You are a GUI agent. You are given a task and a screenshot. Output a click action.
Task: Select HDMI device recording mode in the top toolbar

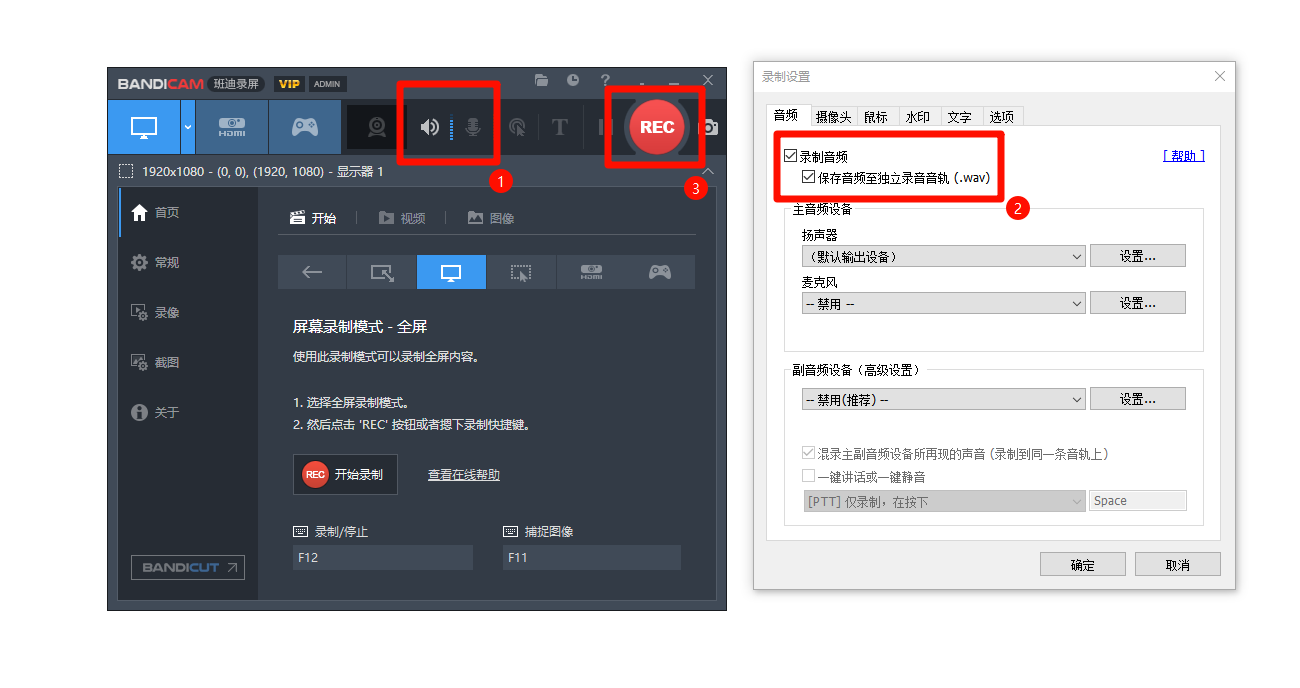pos(232,127)
